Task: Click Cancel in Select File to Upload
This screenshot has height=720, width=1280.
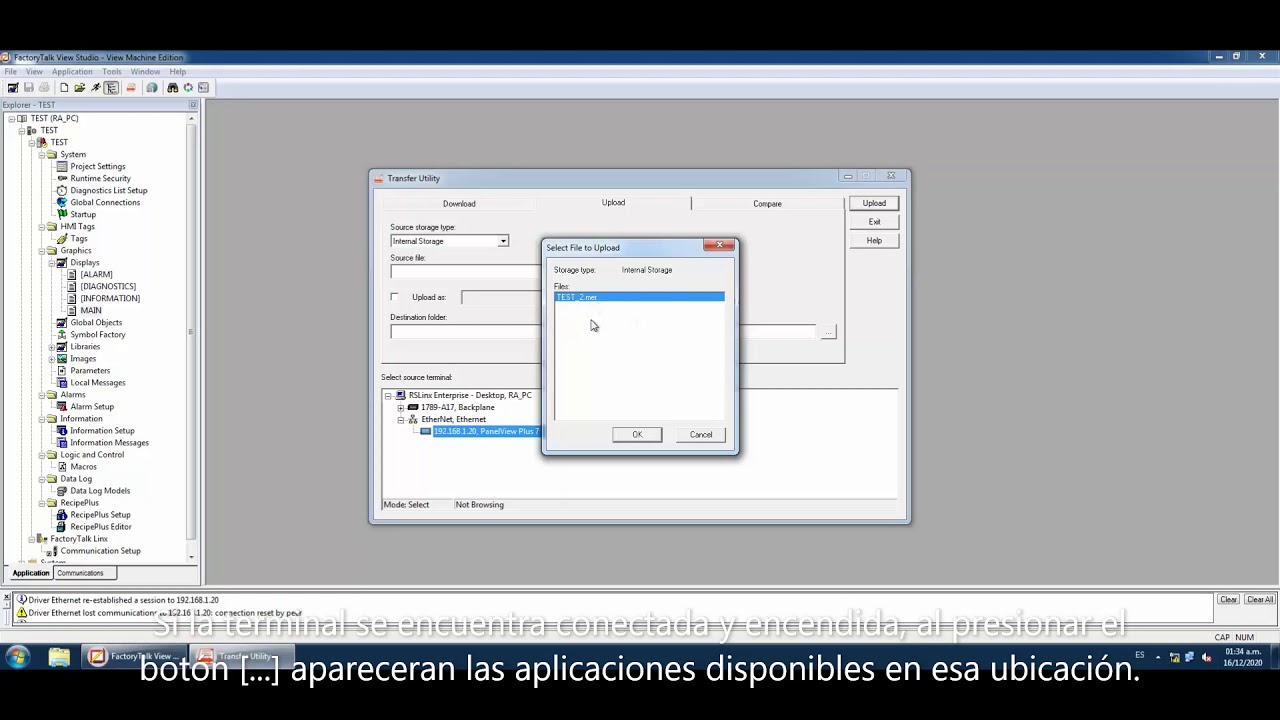Action: 701,434
